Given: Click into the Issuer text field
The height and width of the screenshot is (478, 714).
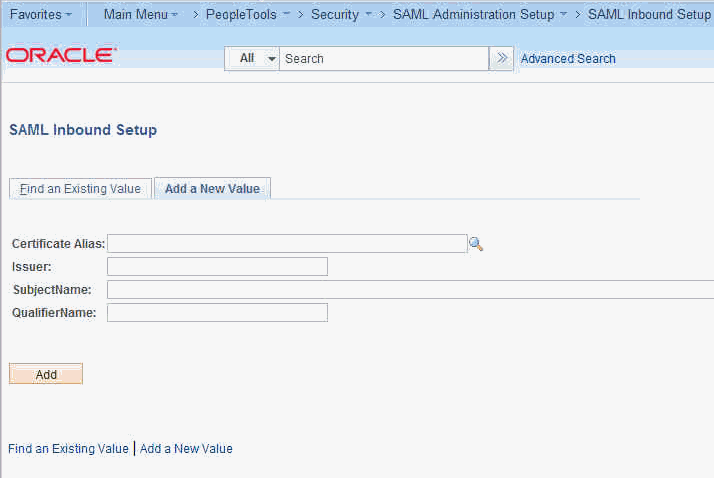Looking at the screenshot, I should (x=217, y=266).
